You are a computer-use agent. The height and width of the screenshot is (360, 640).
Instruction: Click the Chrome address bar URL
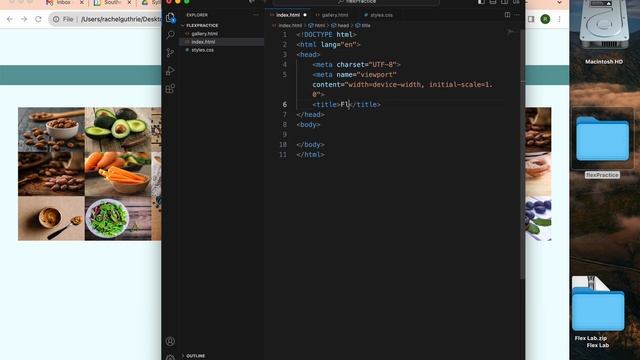point(121,19)
